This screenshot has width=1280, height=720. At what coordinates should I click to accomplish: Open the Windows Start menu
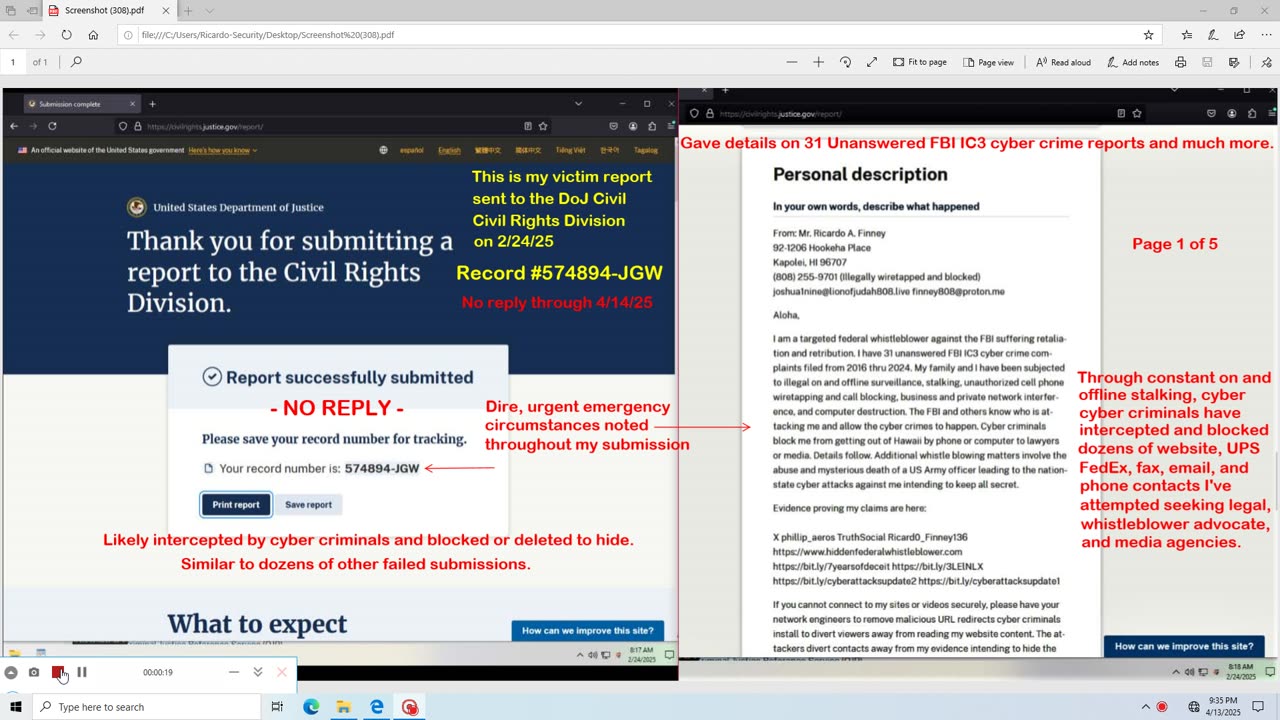[16, 707]
